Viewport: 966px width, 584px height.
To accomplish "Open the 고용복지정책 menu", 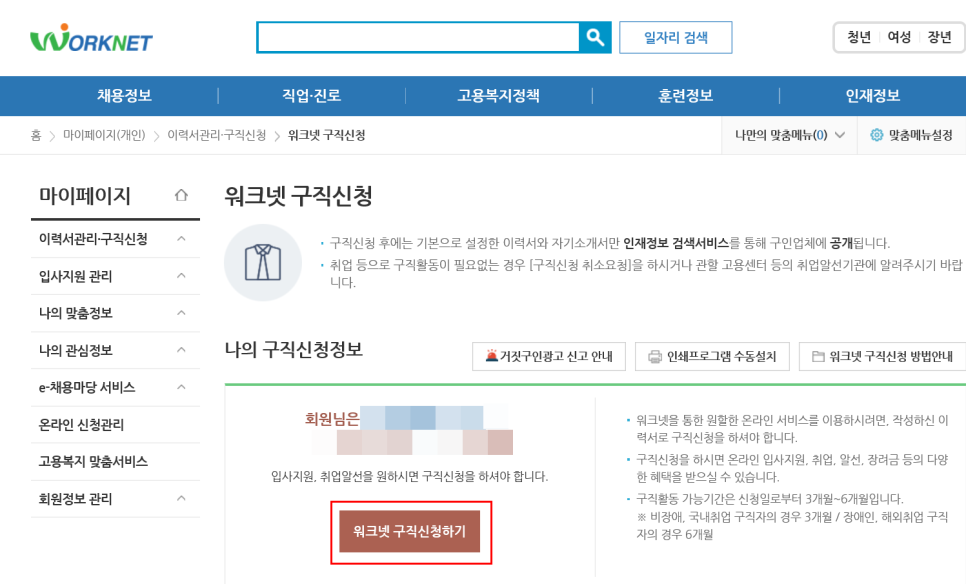I will coord(498,95).
